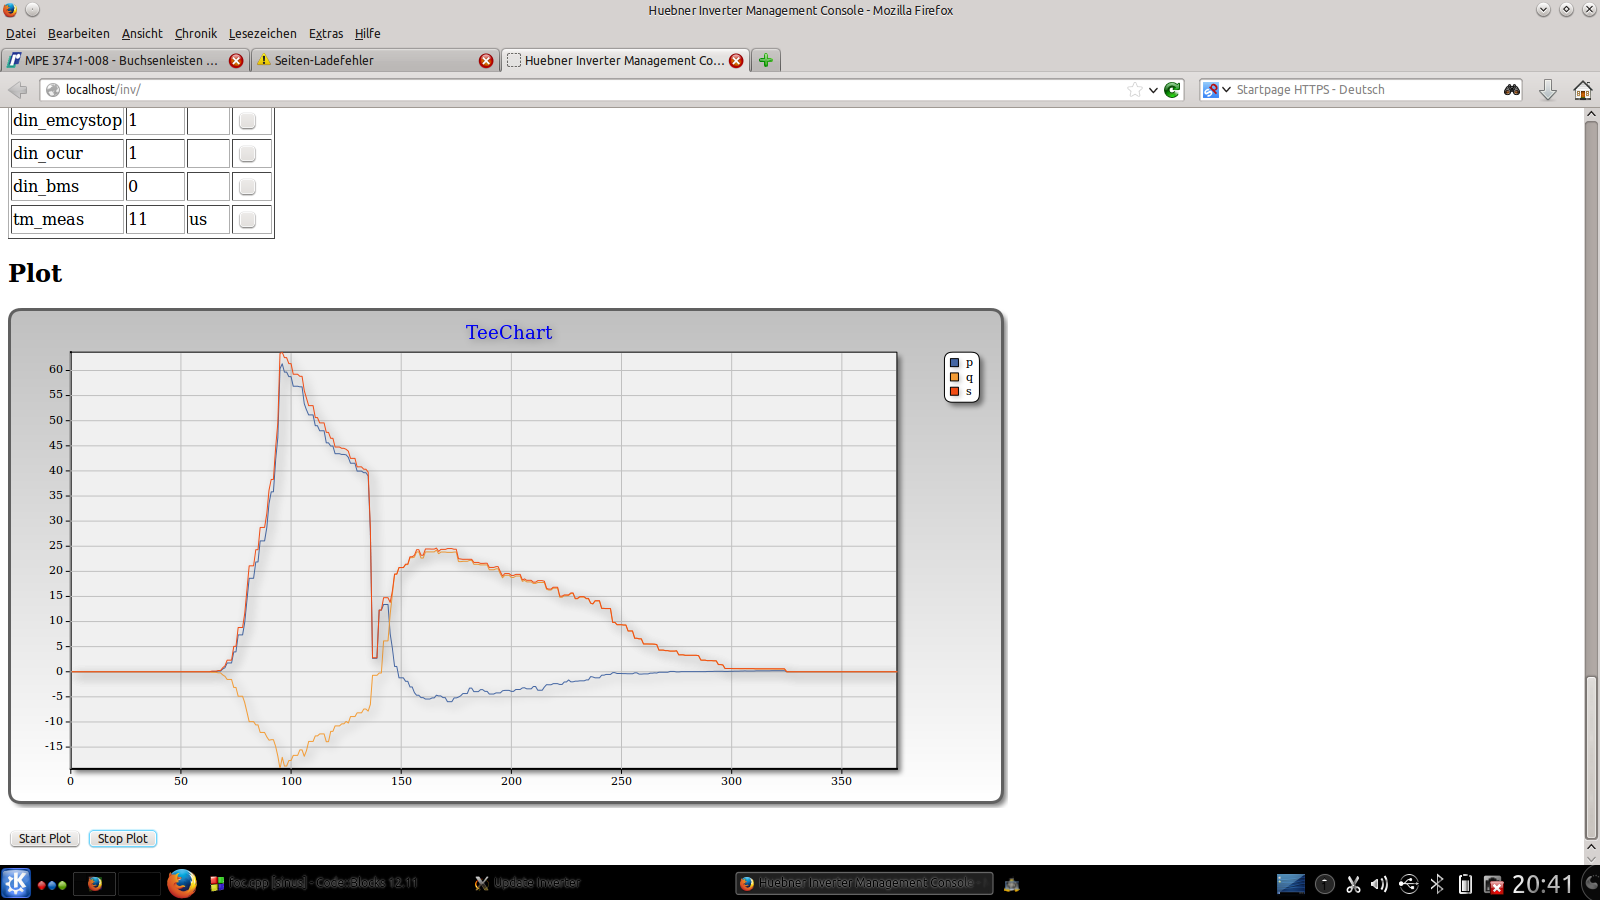Viewport: 1600px width, 900px height.
Task: Enable the din_bms plot checkbox
Action: 247,187
